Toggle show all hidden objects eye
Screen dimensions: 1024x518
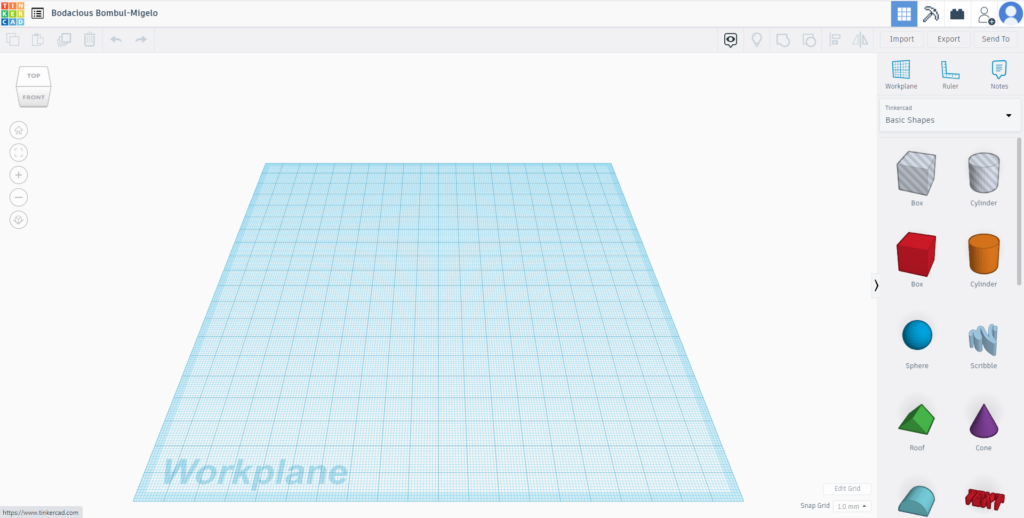click(x=731, y=39)
